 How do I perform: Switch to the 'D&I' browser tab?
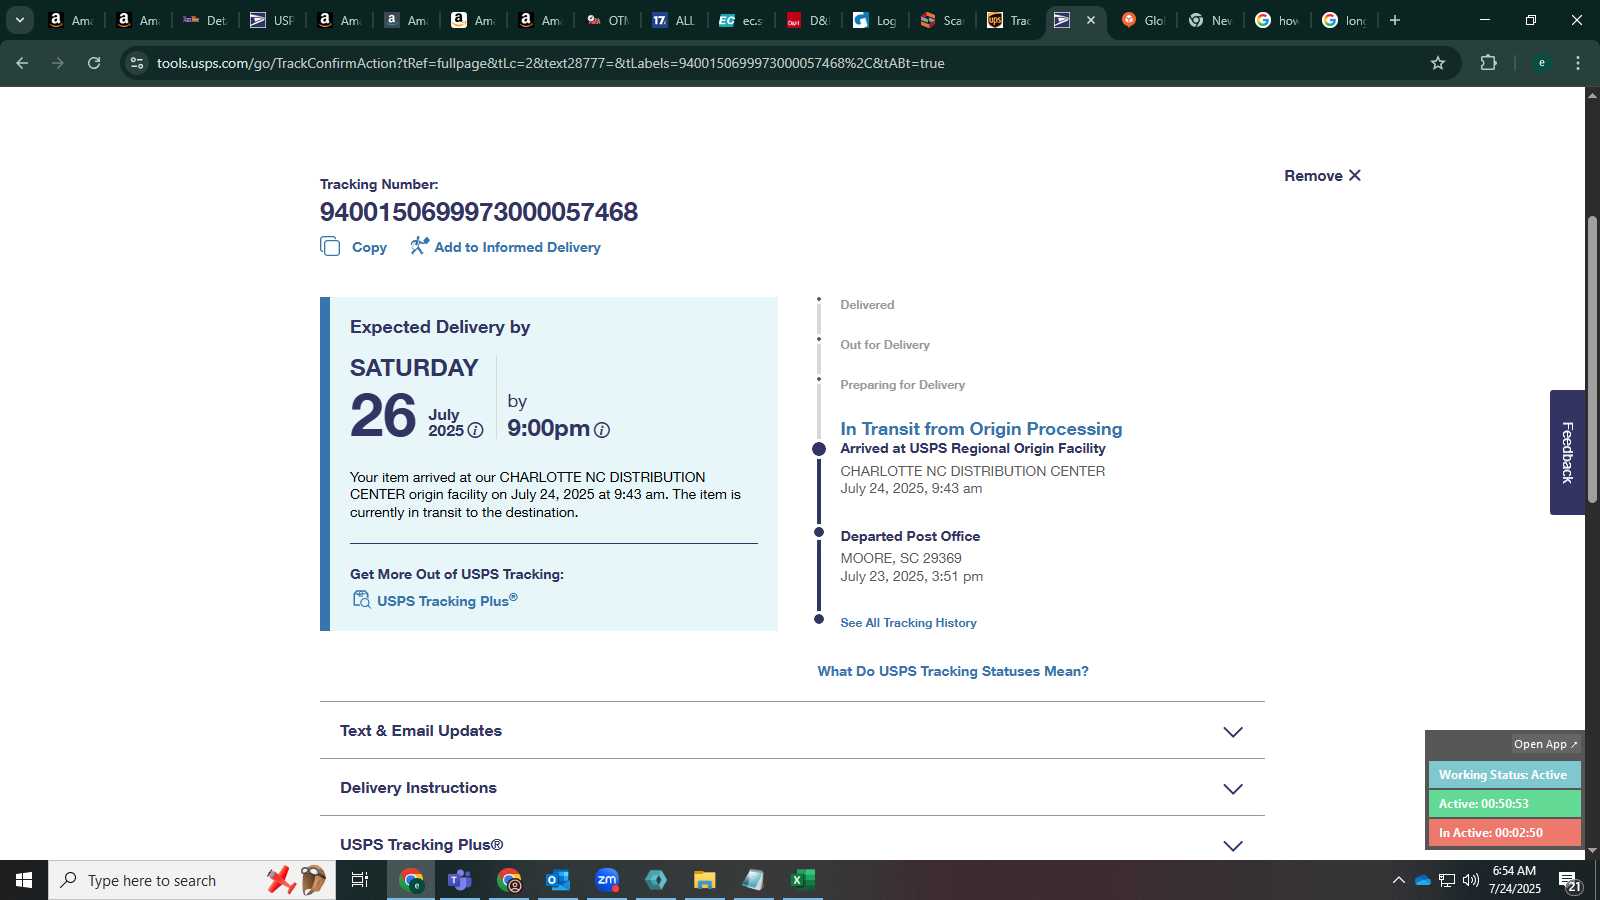coord(809,20)
